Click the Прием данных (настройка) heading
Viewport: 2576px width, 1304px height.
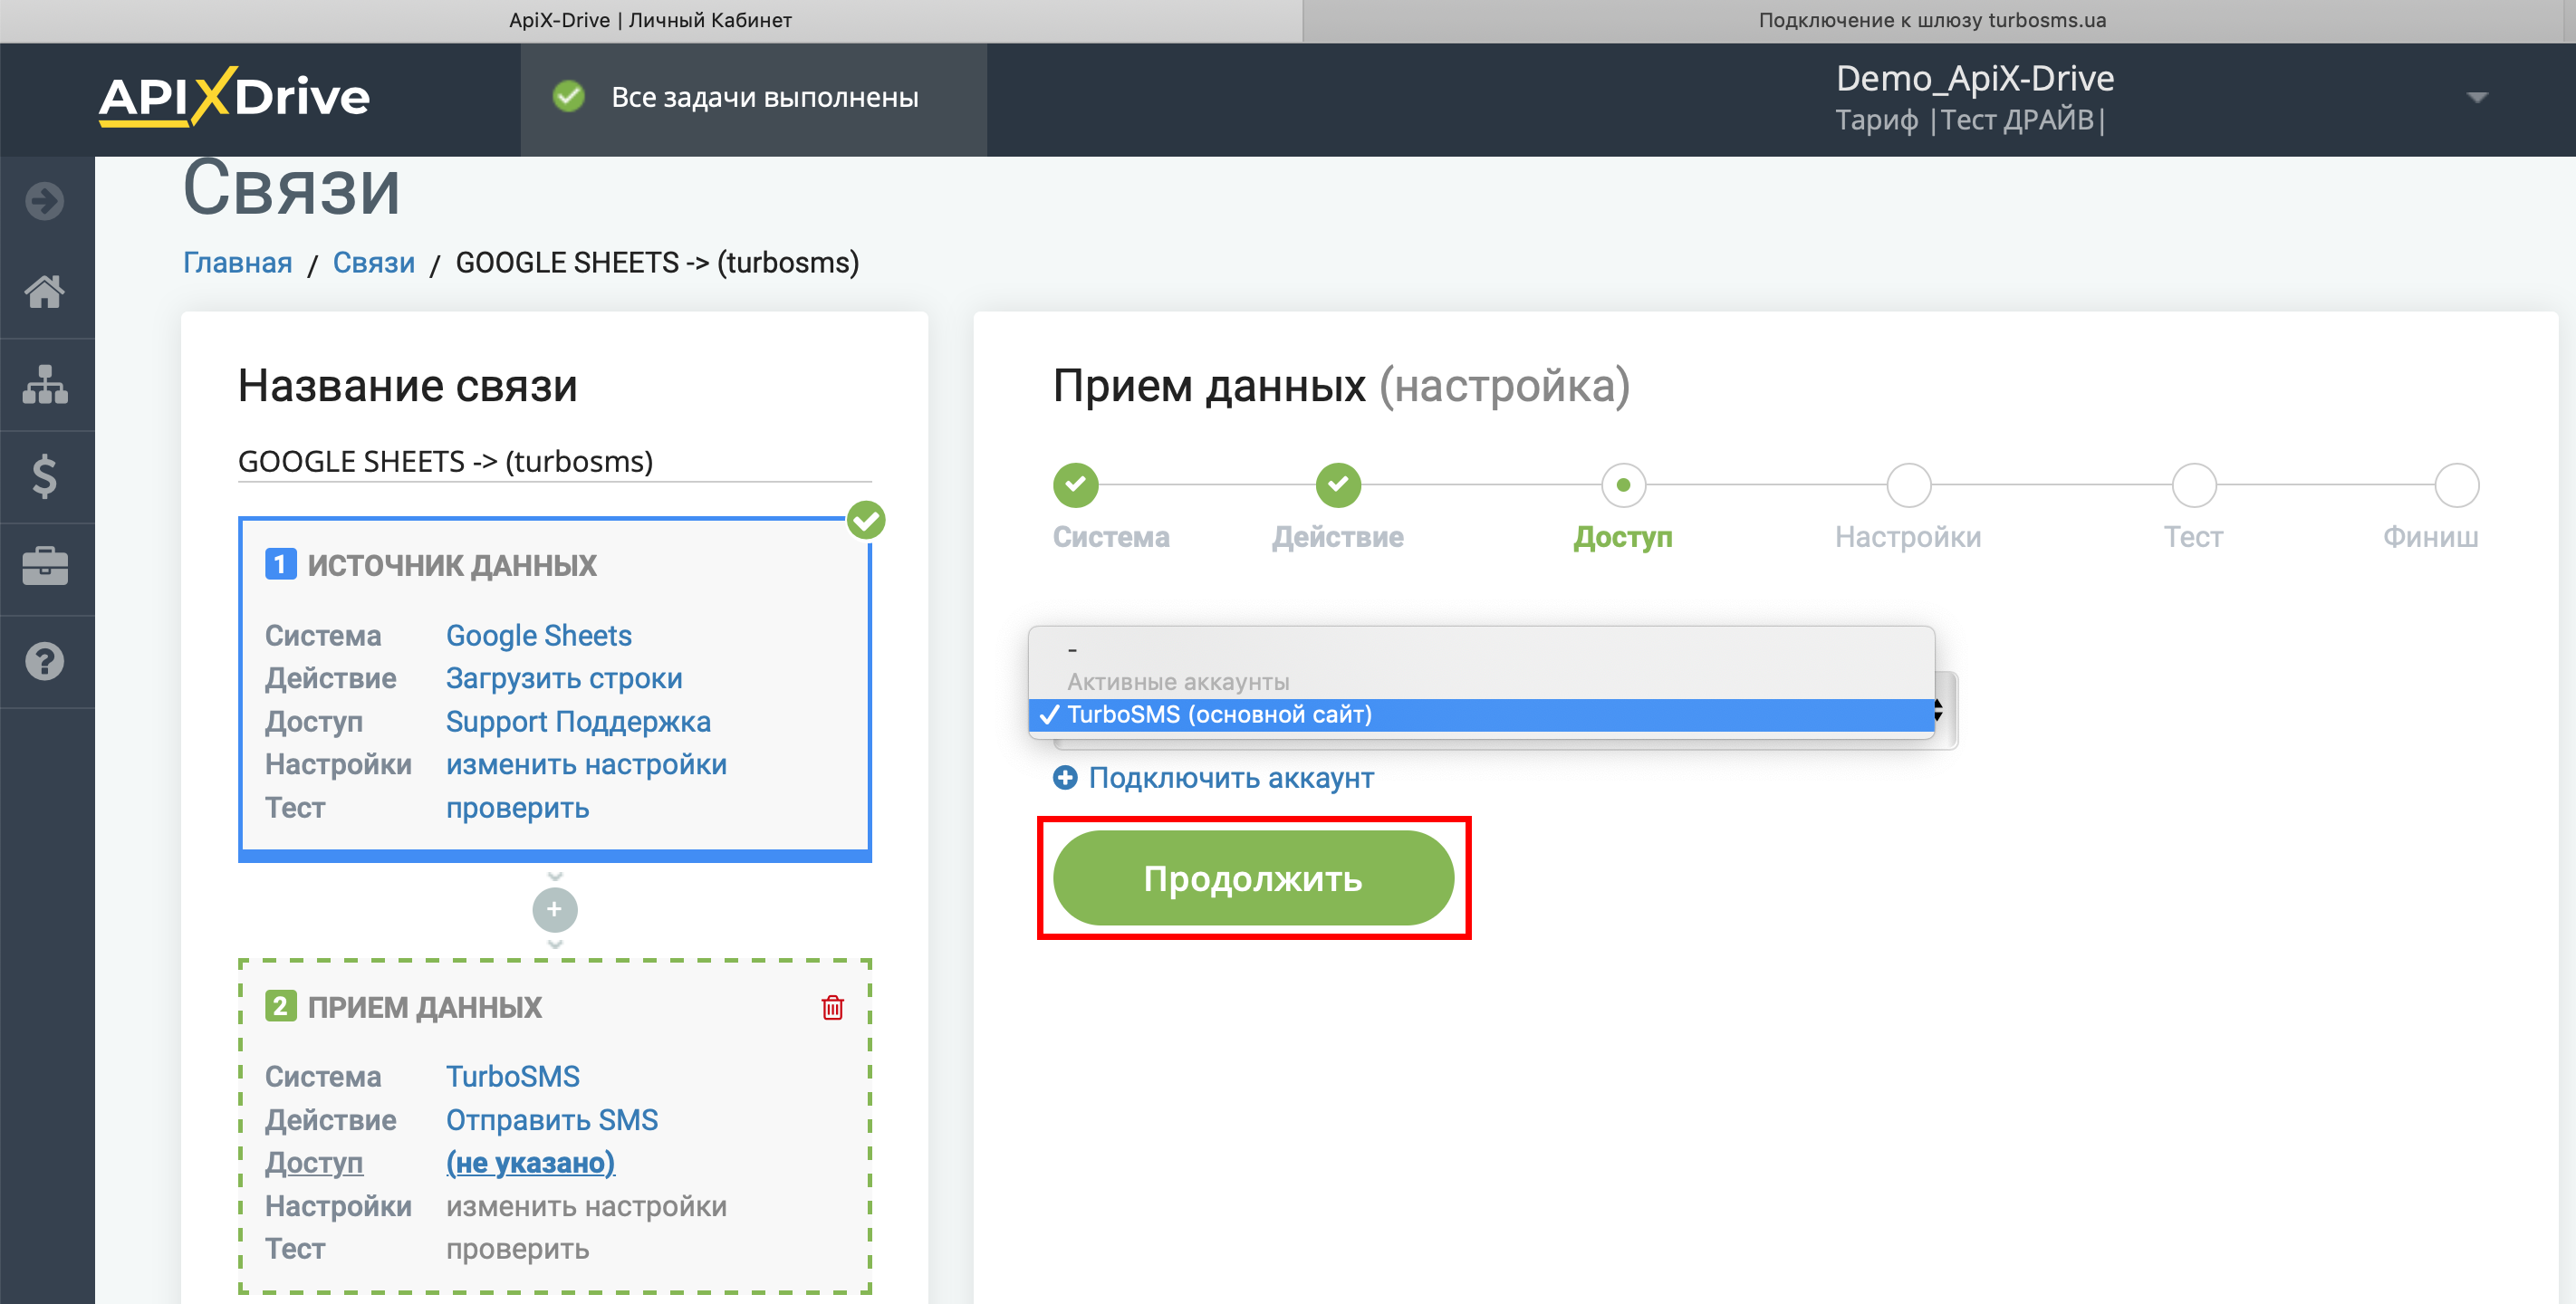(1341, 386)
